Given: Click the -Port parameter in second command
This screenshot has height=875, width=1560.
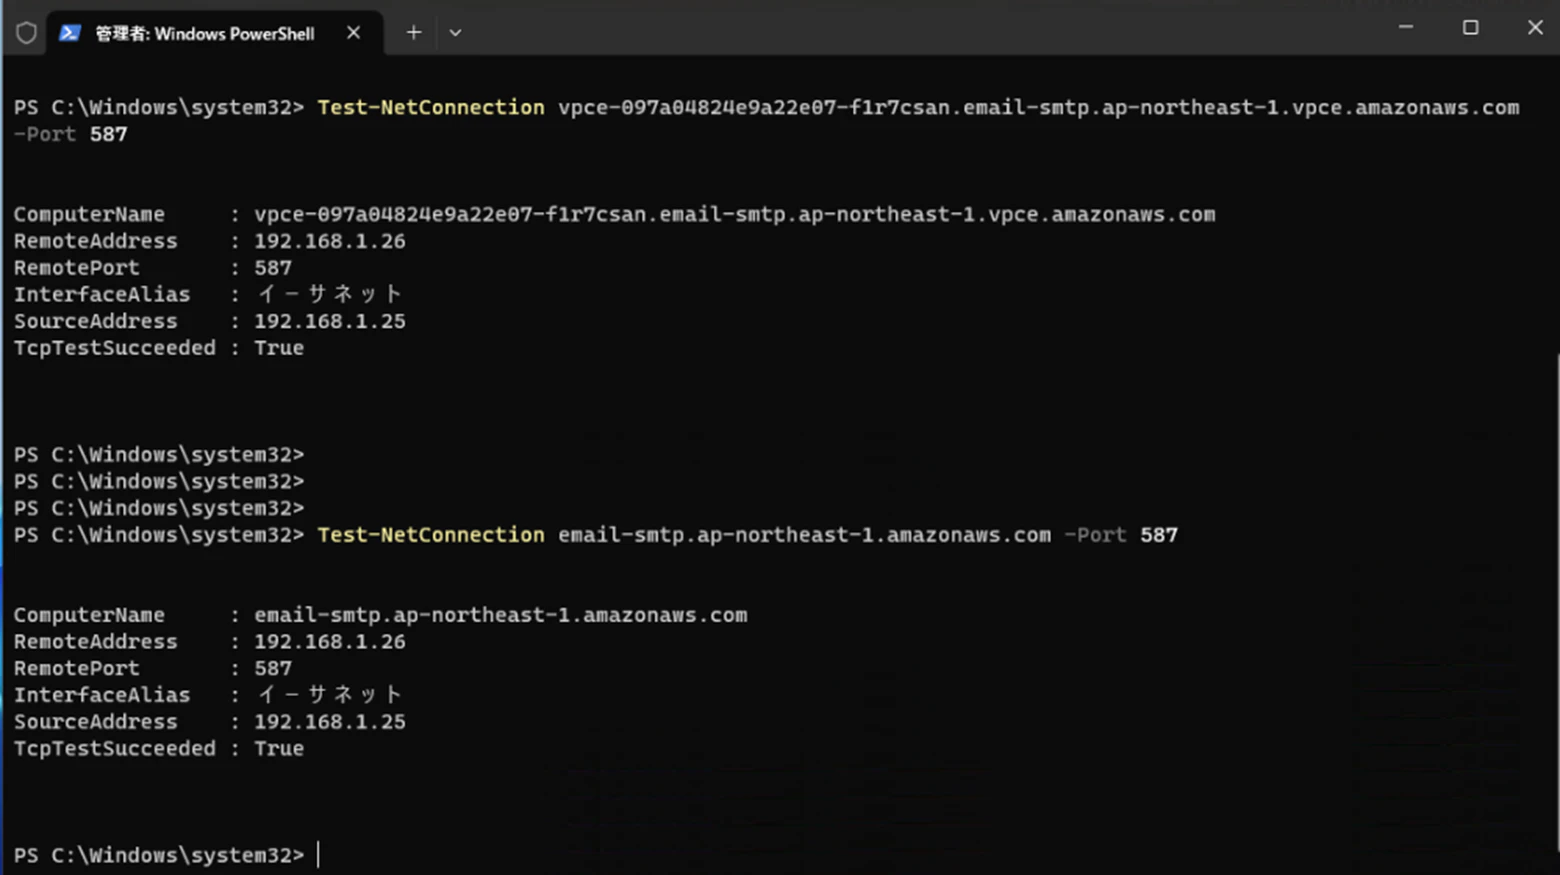Looking at the screenshot, I should coord(1095,535).
